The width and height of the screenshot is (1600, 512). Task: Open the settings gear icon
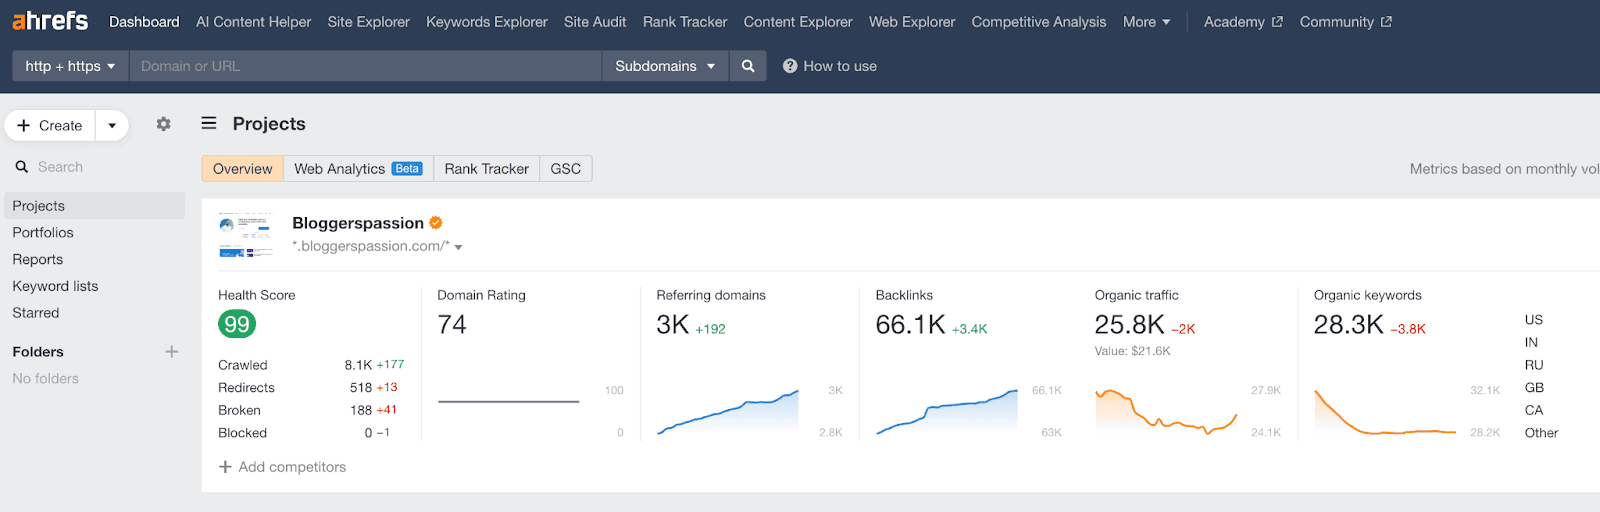tap(163, 124)
